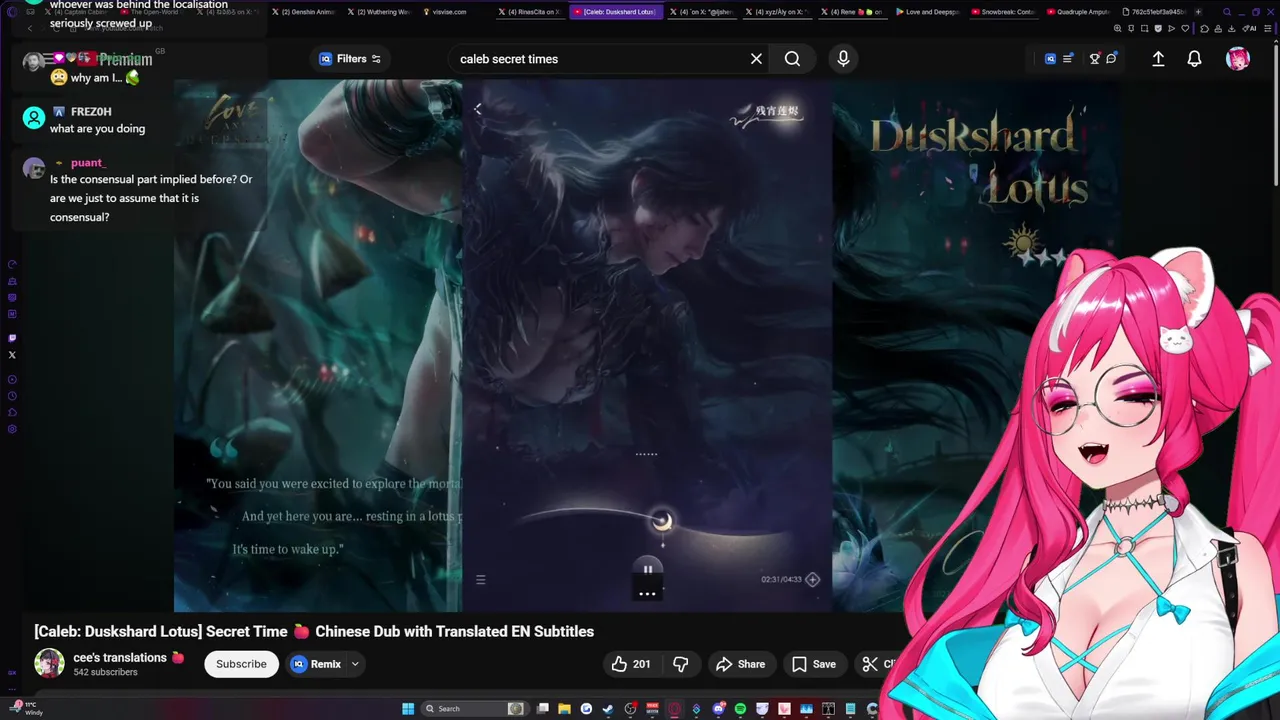Pause the video with center pause button

click(x=647, y=569)
